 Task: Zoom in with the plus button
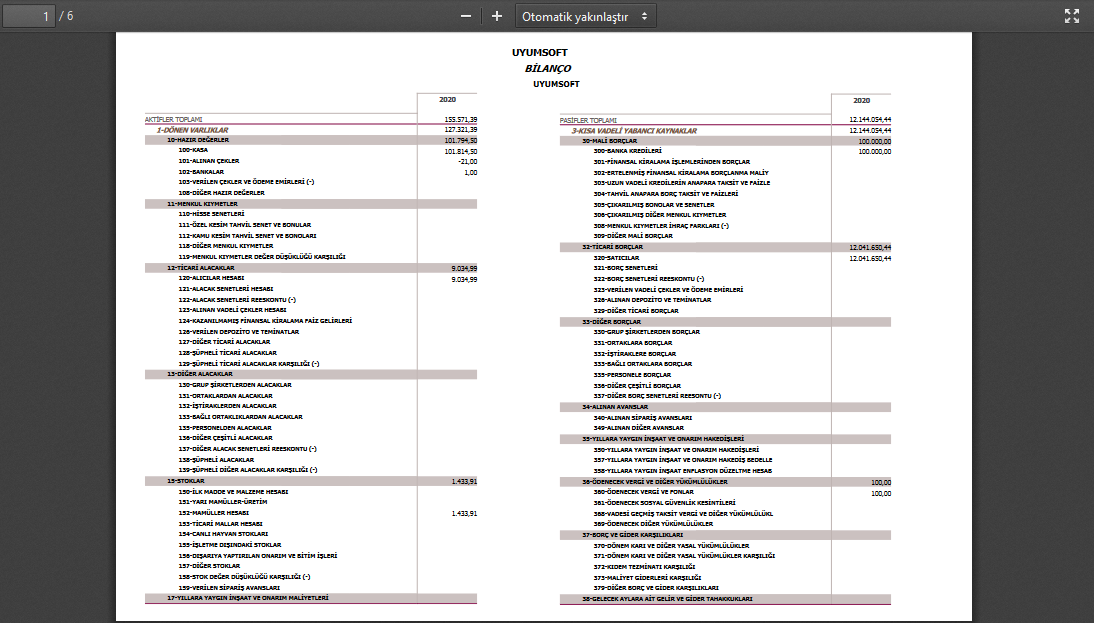pyautogui.click(x=497, y=16)
